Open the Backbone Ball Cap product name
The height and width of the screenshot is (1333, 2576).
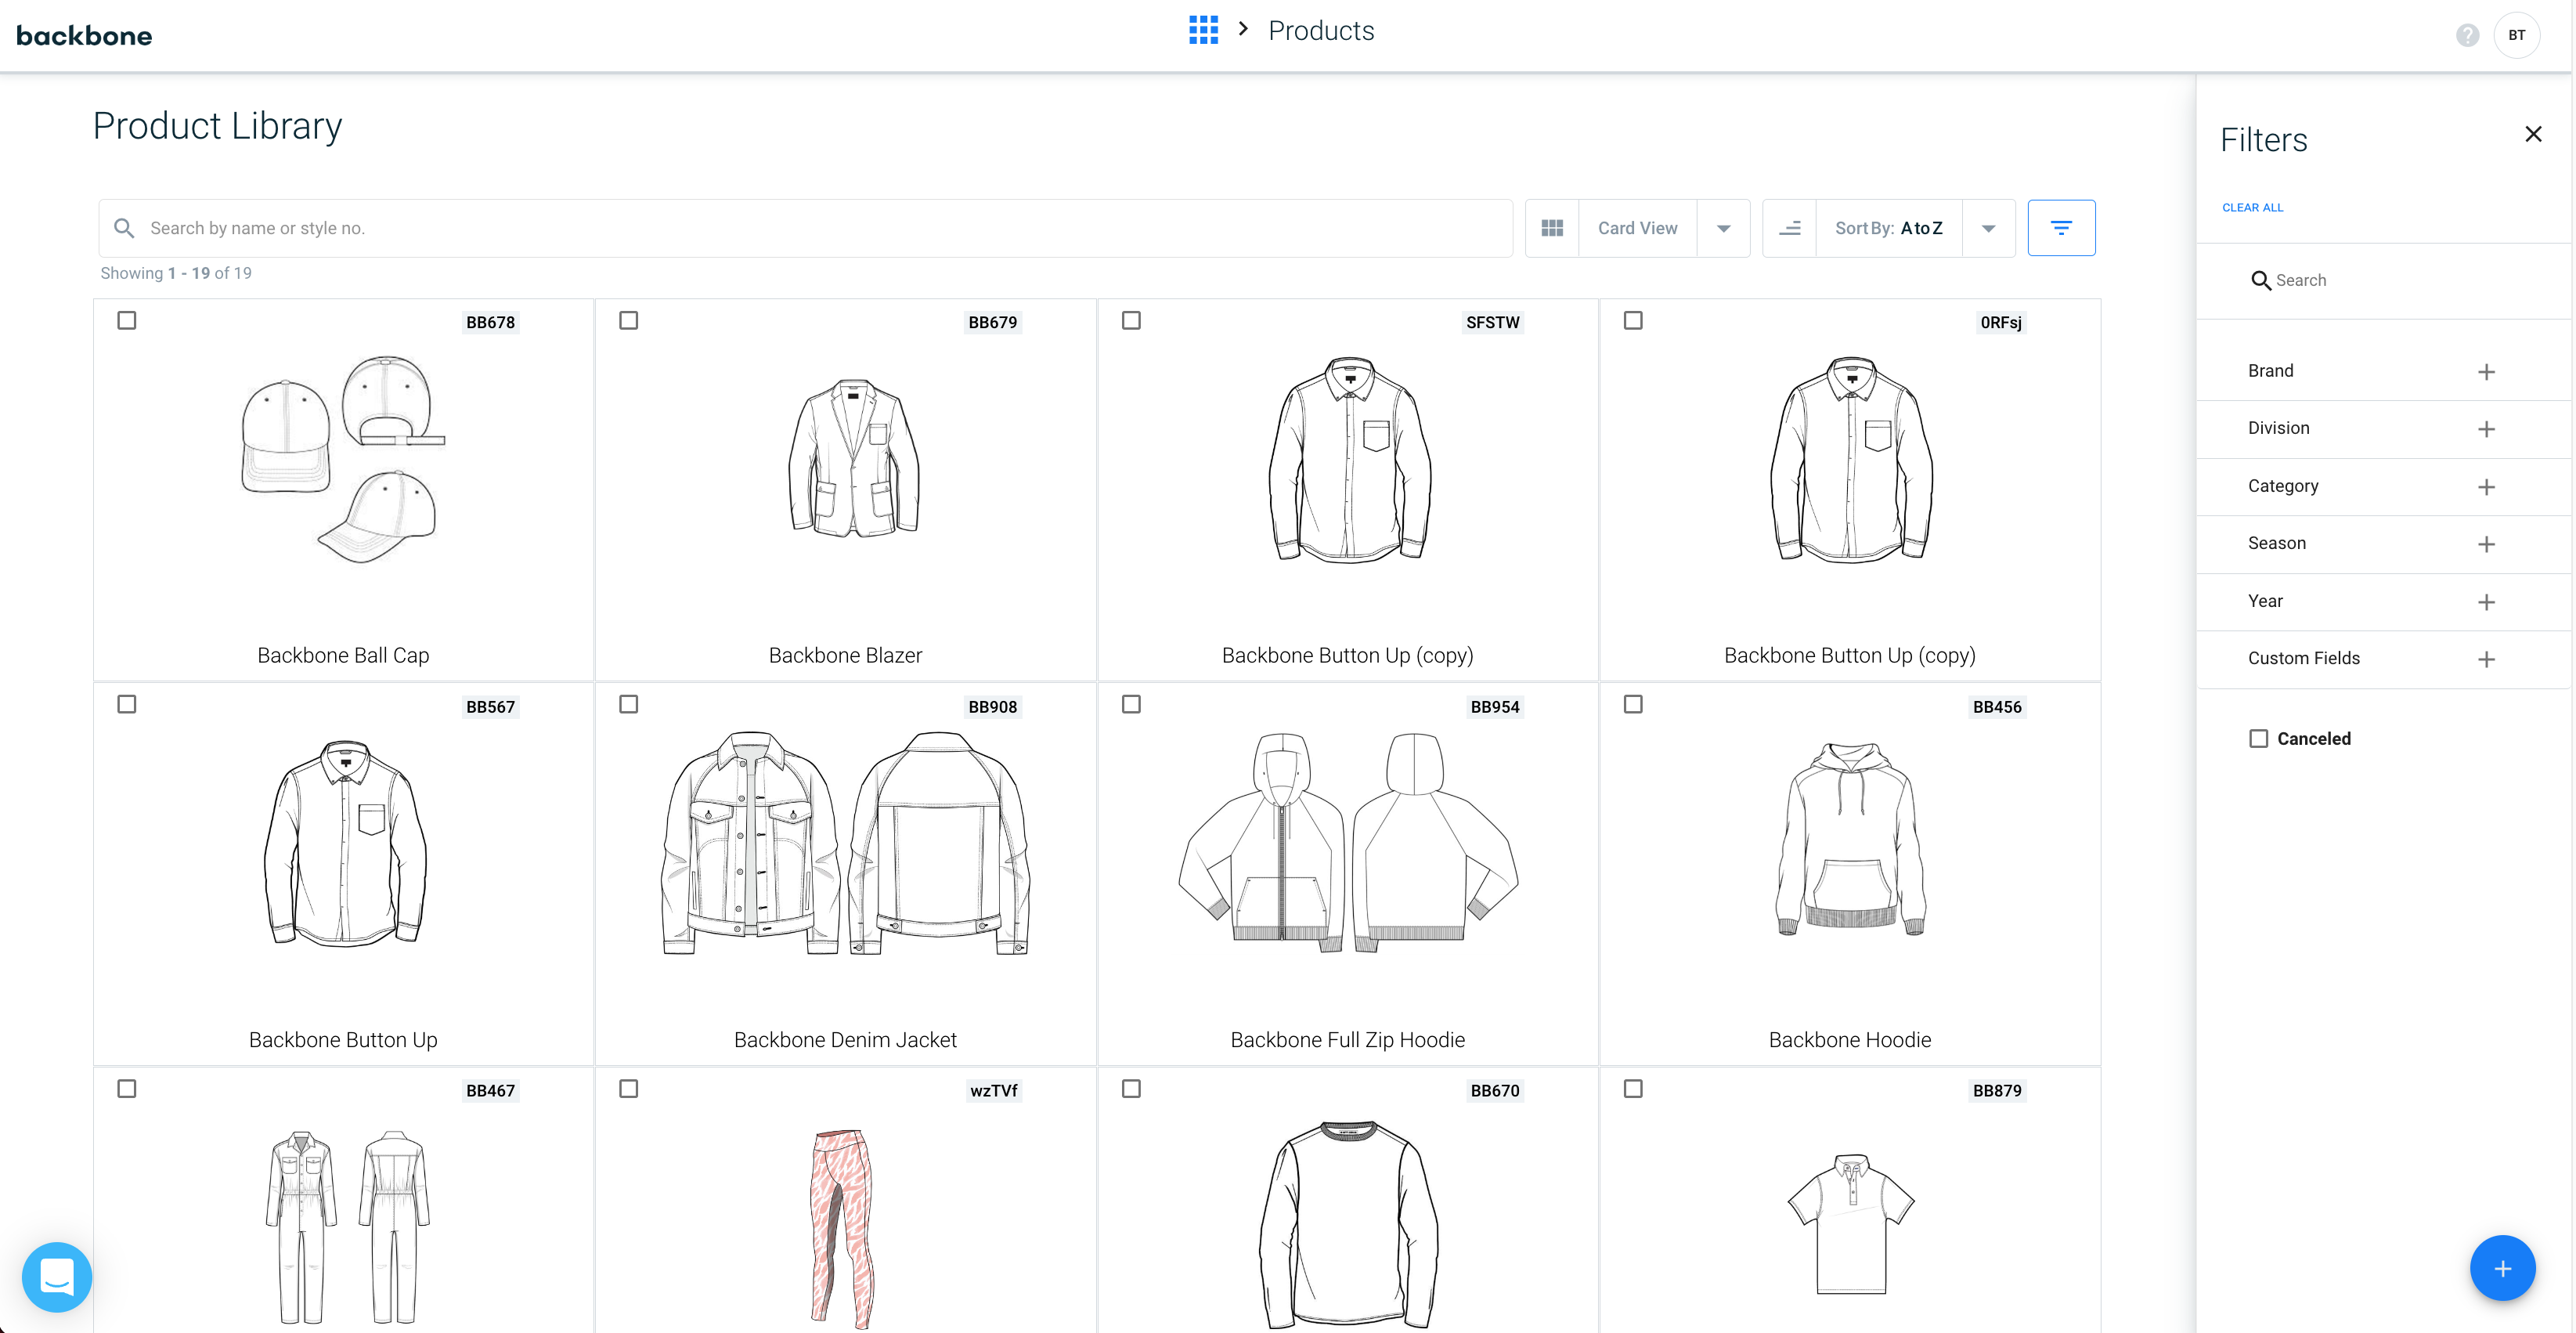click(x=343, y=656)
